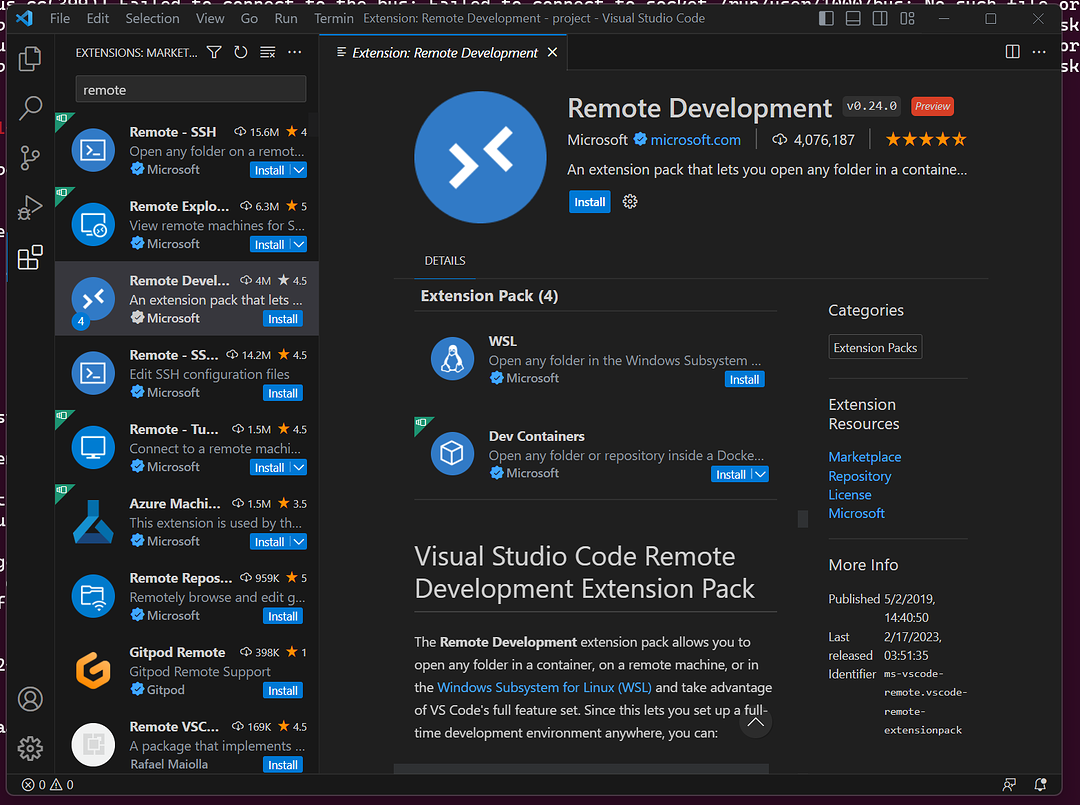Click the Manage gear beside the Install button
The width and height of the screenshot is (1080, 805).
pyautogui.click(x=629, y=201)
